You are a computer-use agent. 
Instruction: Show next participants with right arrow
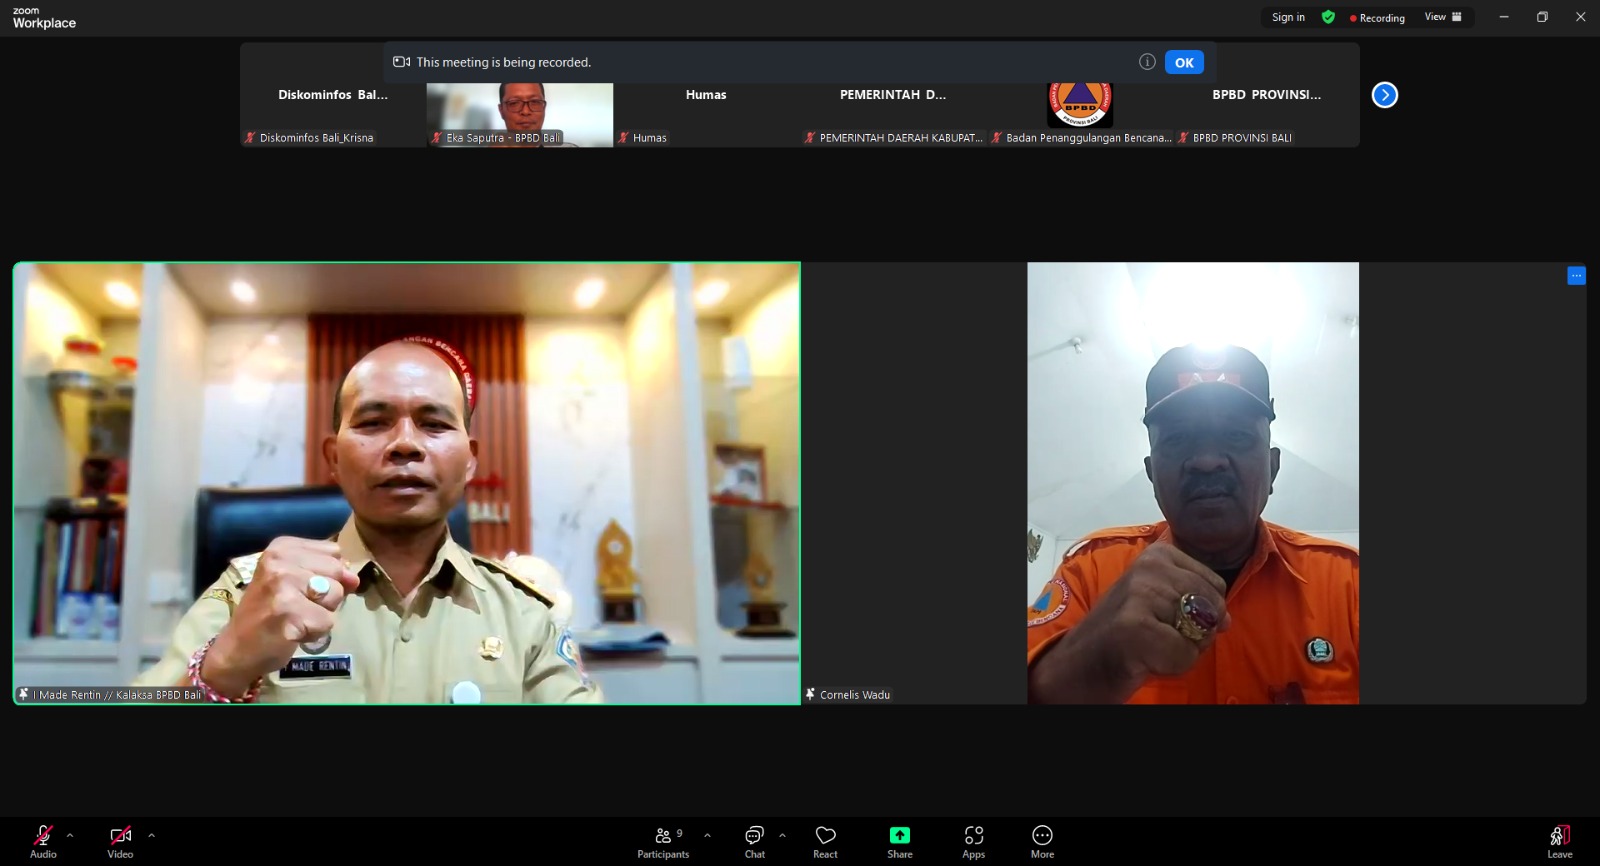tap(1384, 95)
